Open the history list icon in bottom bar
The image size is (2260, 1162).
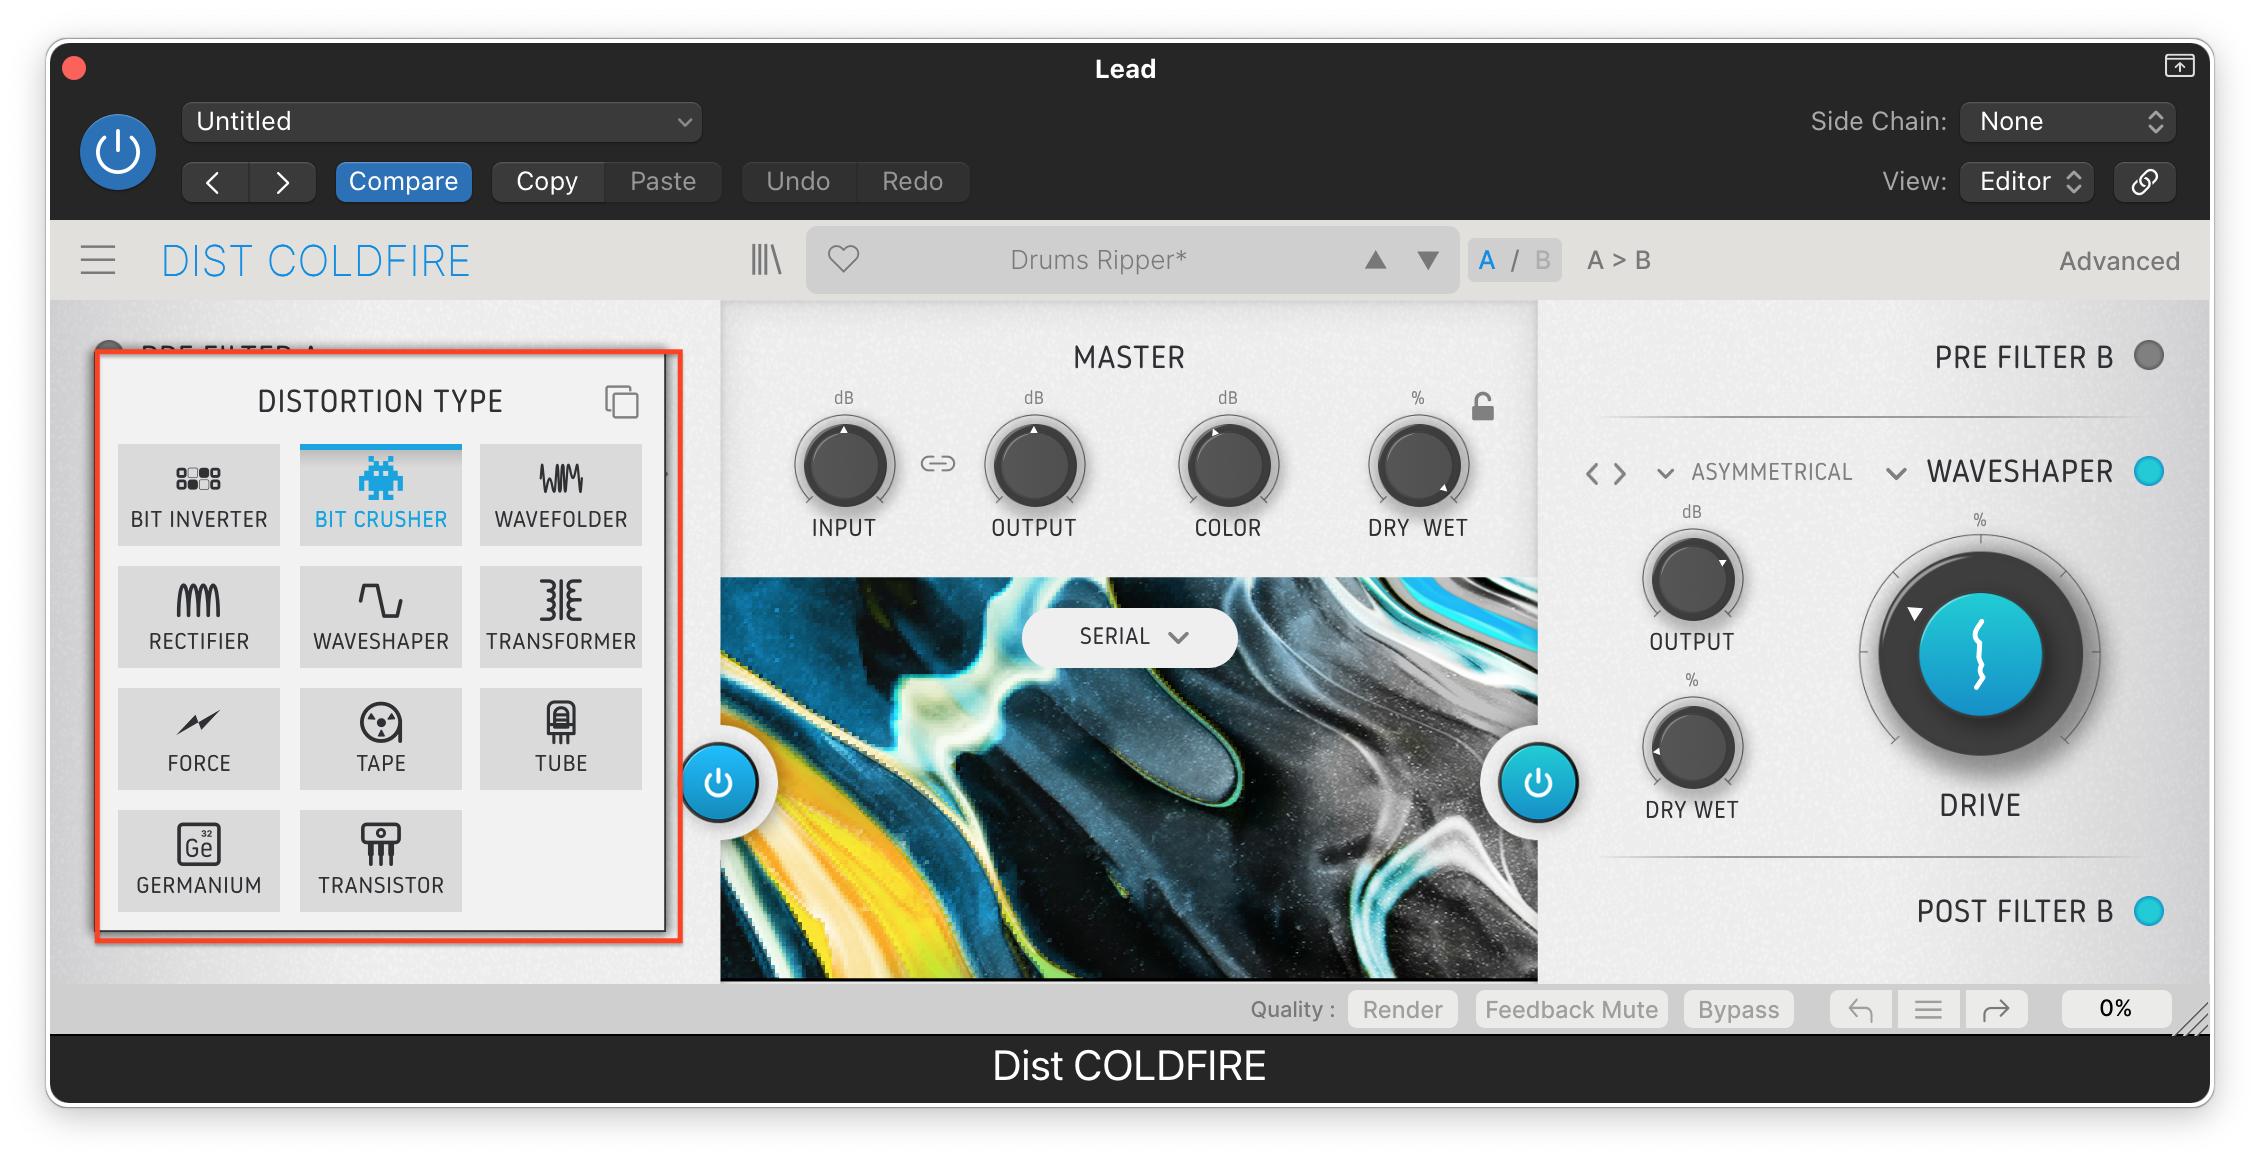coord(1928,1010)
